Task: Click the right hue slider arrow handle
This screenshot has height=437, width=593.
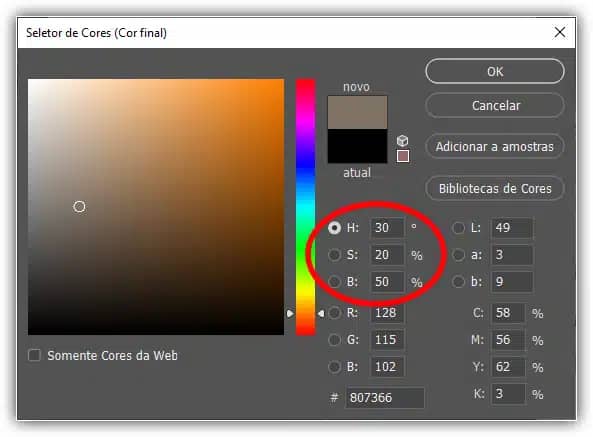Action: pyautogui.click(x=321, y=313)
